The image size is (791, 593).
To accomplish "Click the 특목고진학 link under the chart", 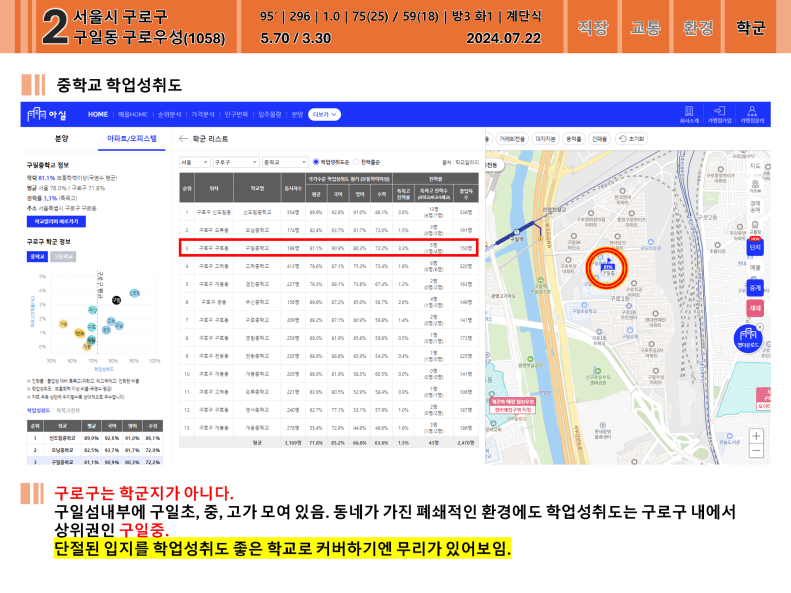I will pos(69,410).
